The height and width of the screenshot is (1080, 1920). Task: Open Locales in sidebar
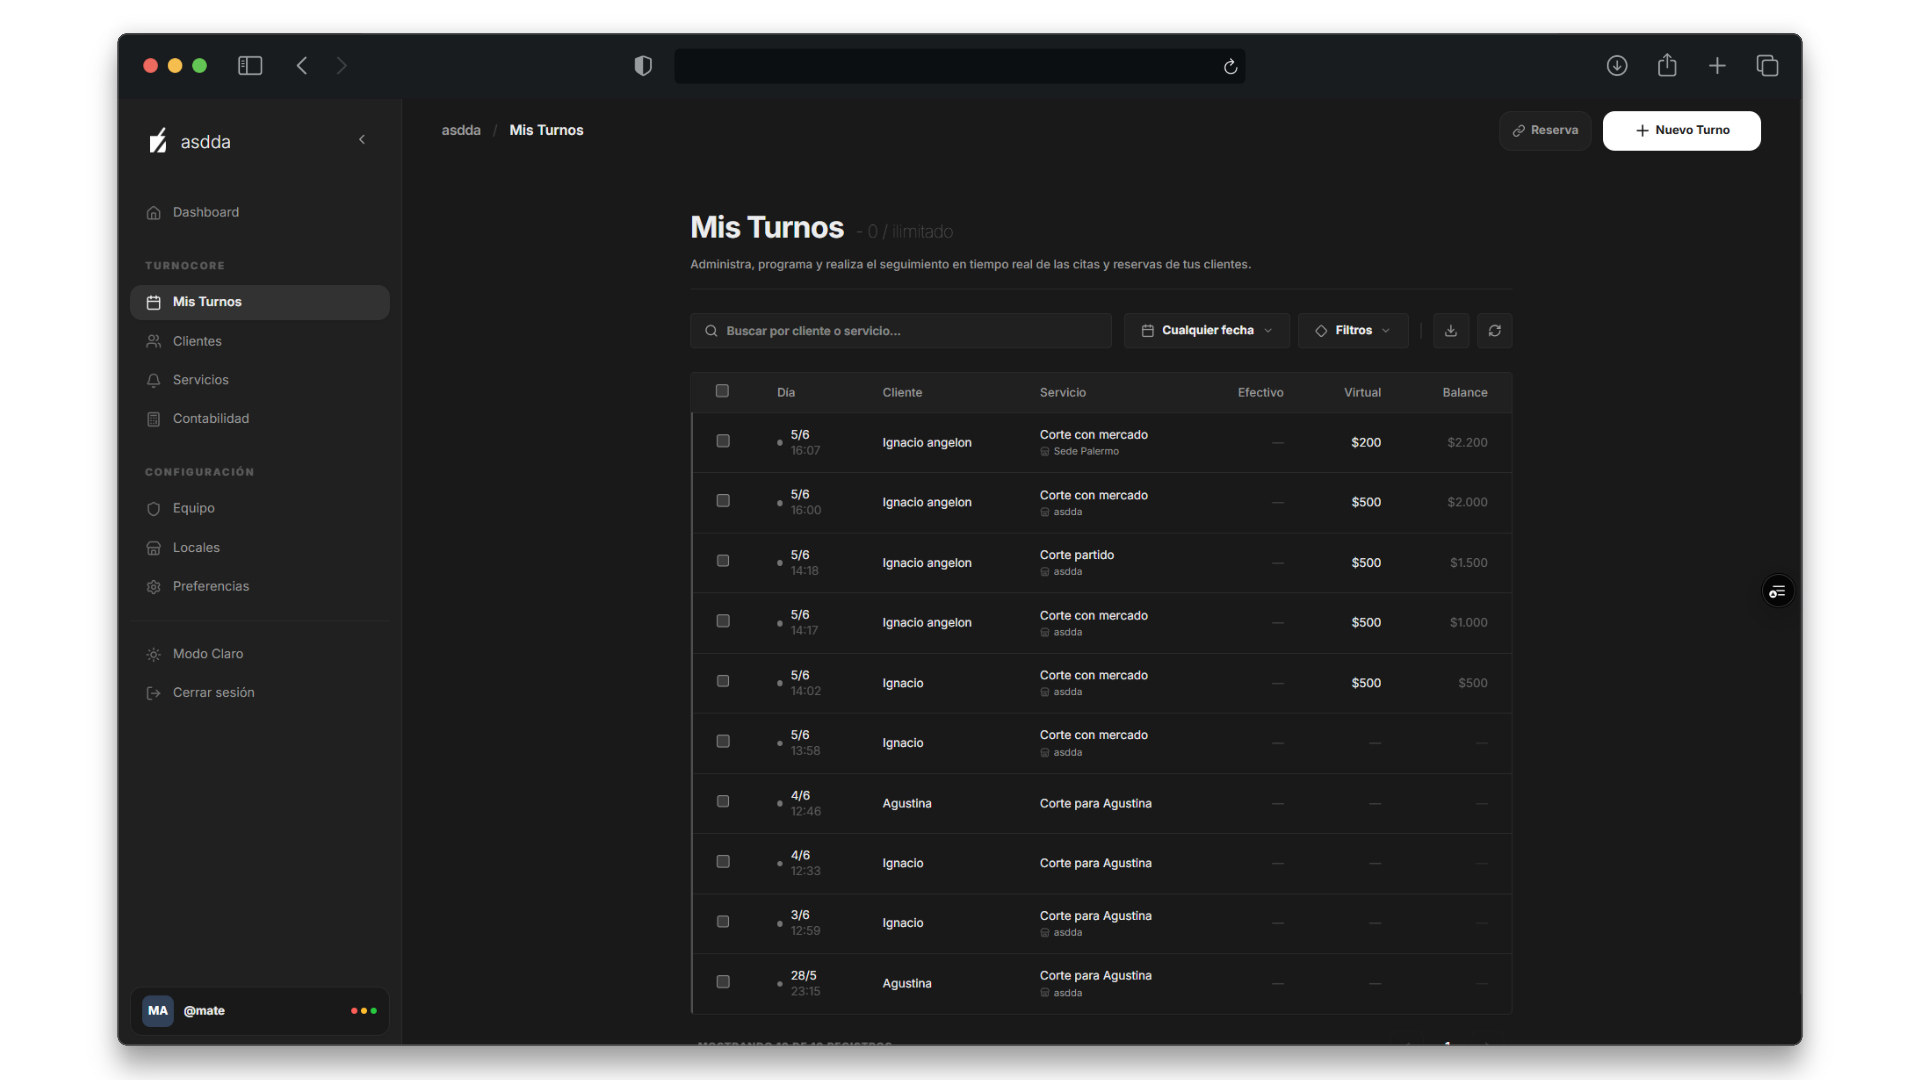[x=260, y=548]
